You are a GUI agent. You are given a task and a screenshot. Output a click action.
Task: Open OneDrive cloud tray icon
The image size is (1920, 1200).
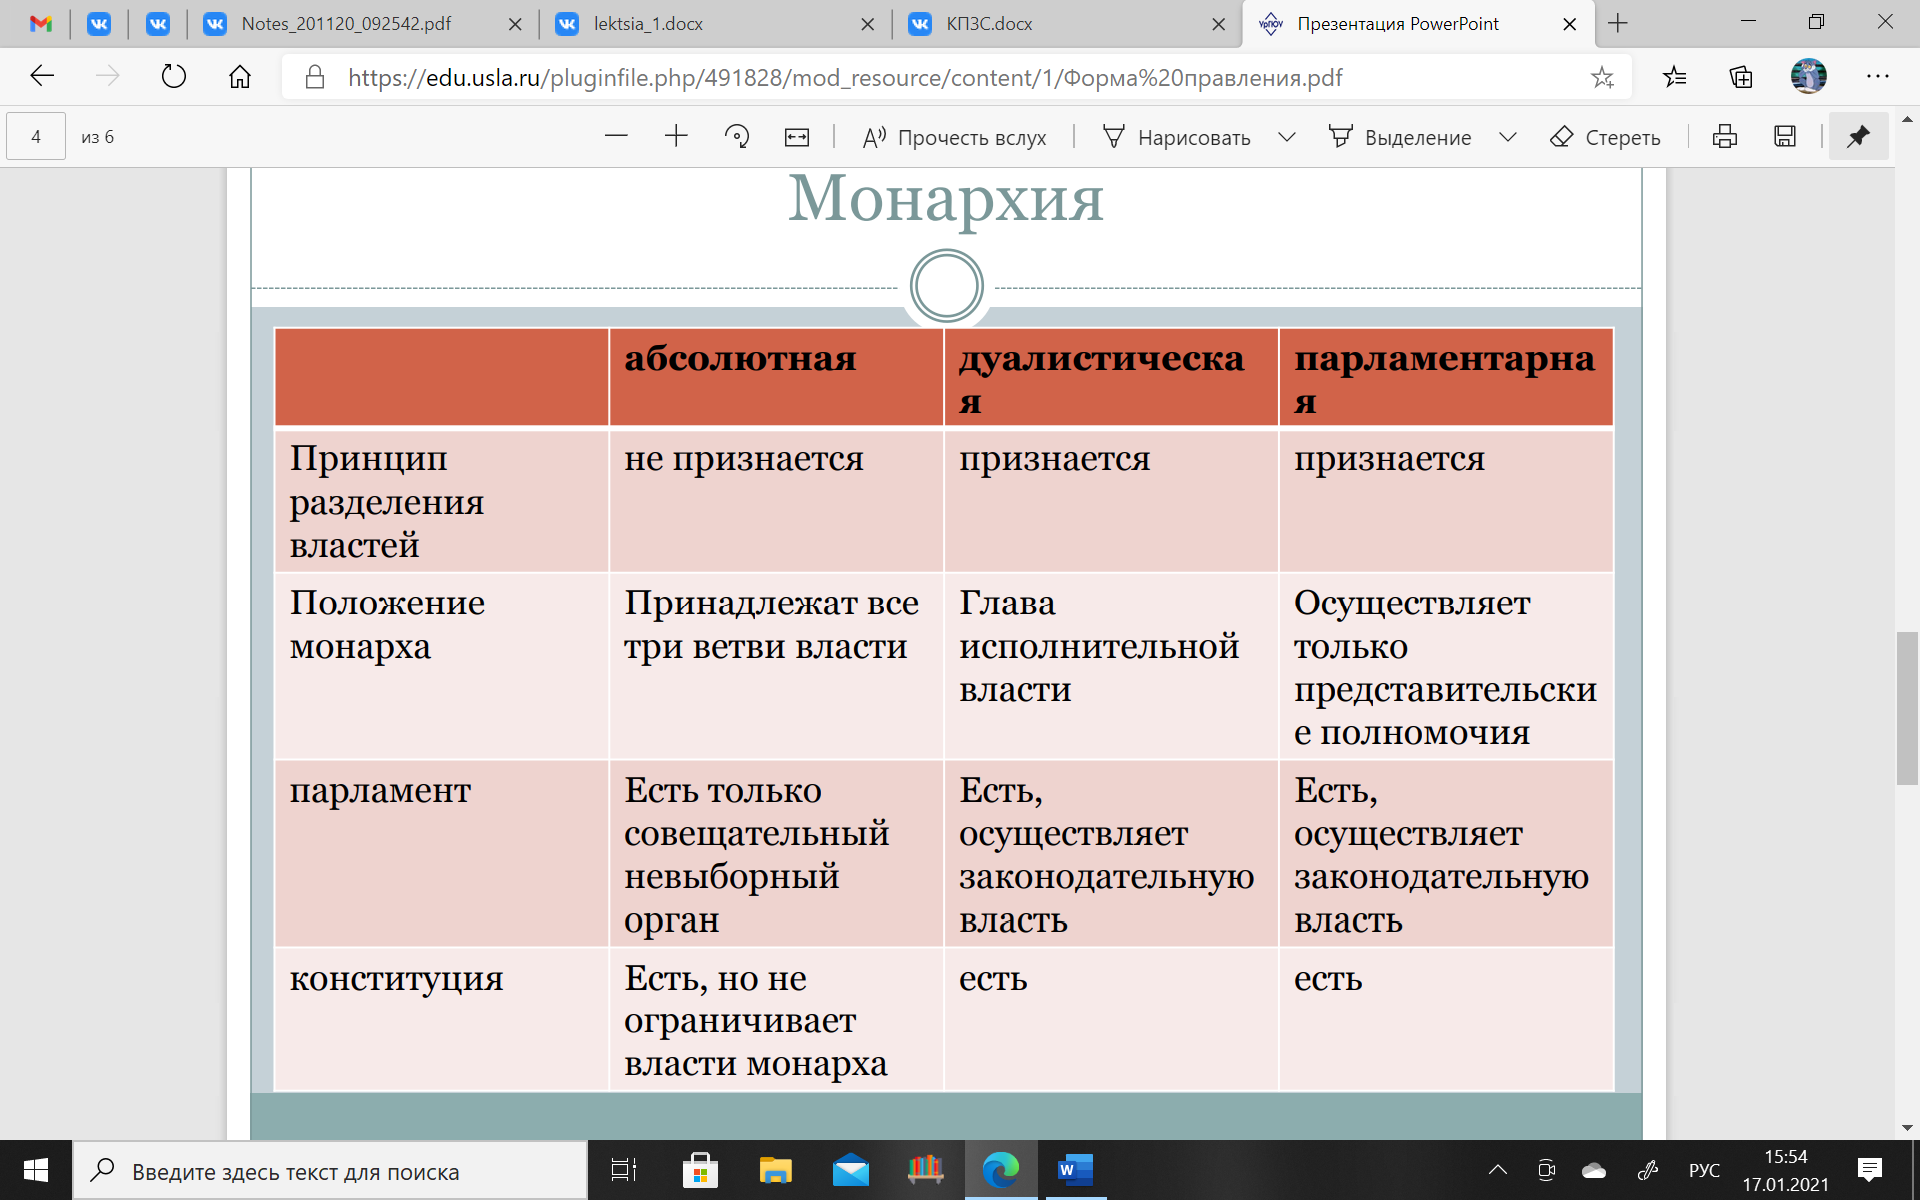[1594, 1170]
